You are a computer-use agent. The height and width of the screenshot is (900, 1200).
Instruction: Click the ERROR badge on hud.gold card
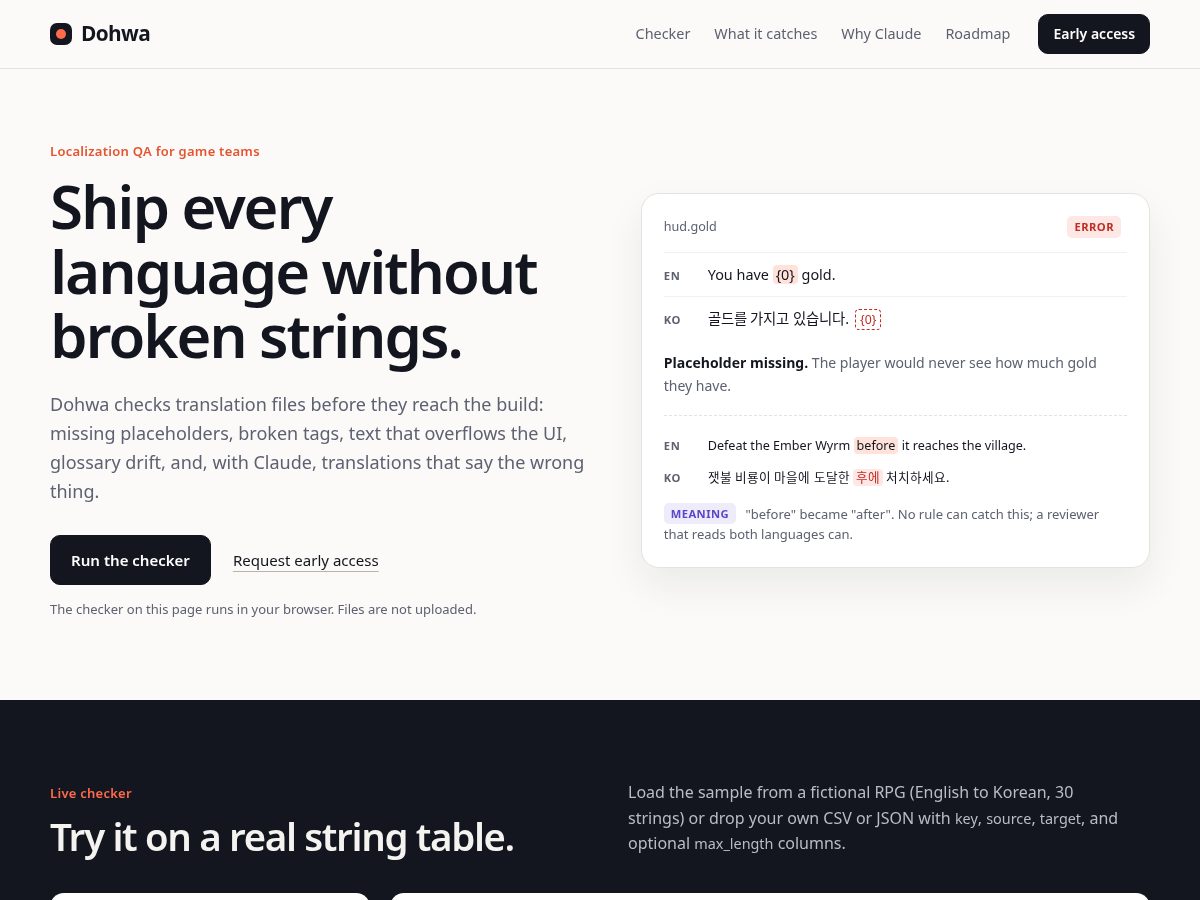point(1094,227)
